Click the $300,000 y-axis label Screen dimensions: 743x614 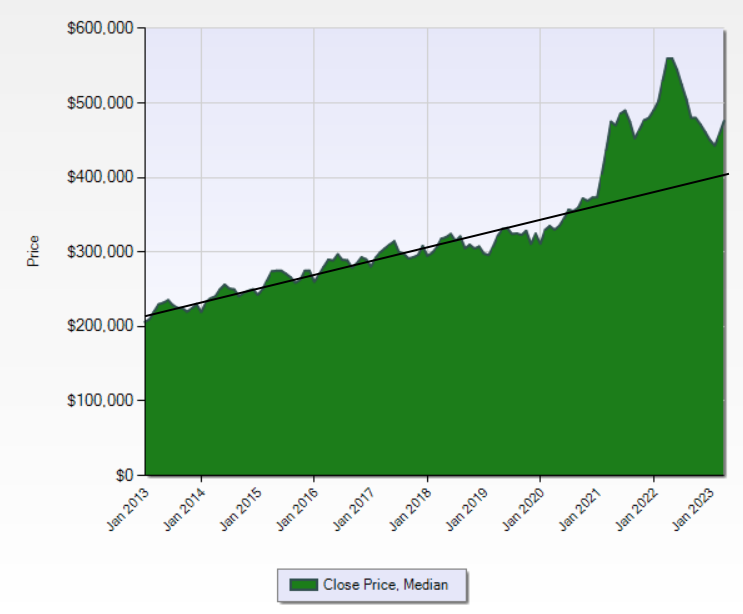coord(103,252)
